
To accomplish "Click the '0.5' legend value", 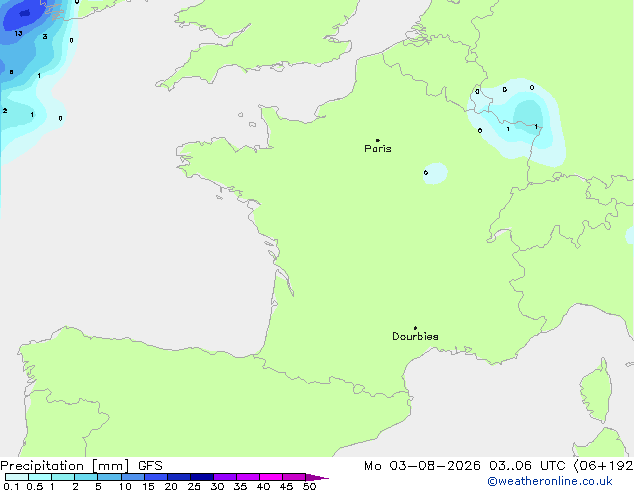I will 35,486.
